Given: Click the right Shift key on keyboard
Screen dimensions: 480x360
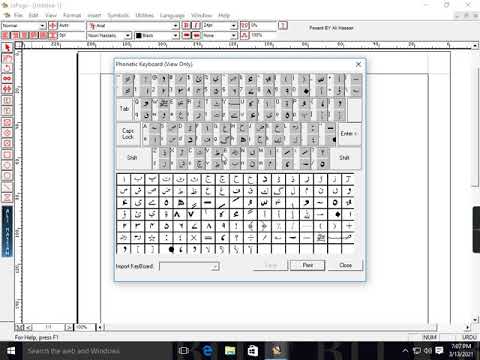Looking at the screenshot, I should click(345, 158).
